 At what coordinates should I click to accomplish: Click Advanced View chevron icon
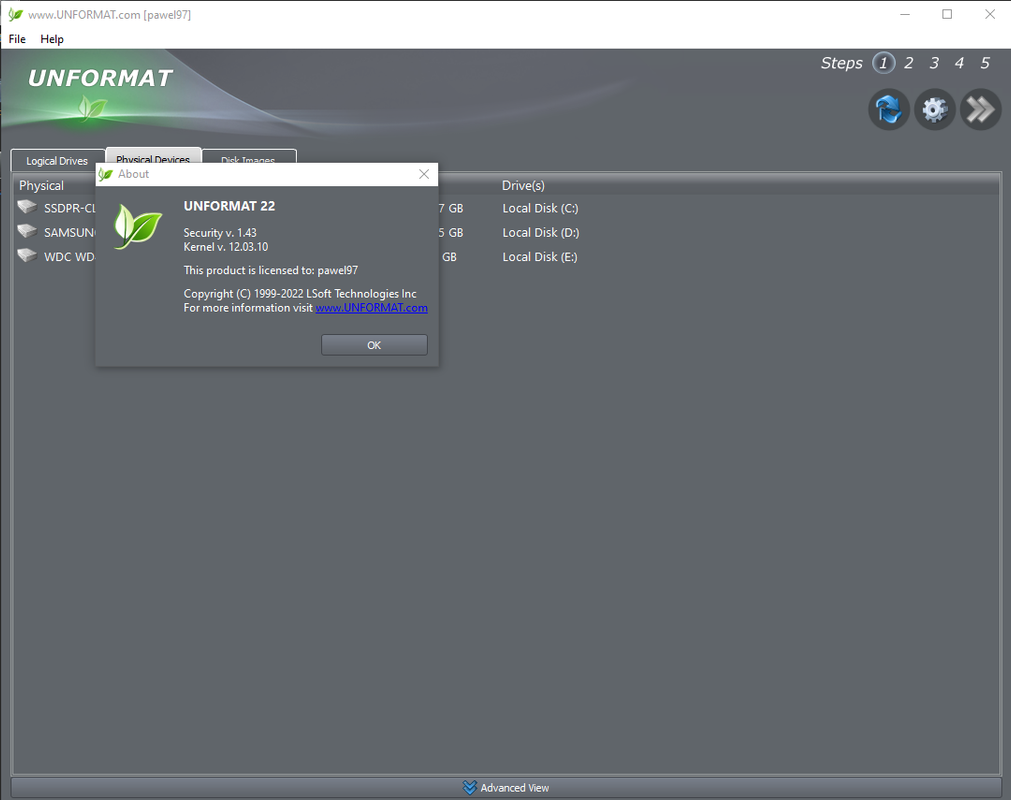tap(469, 788)
